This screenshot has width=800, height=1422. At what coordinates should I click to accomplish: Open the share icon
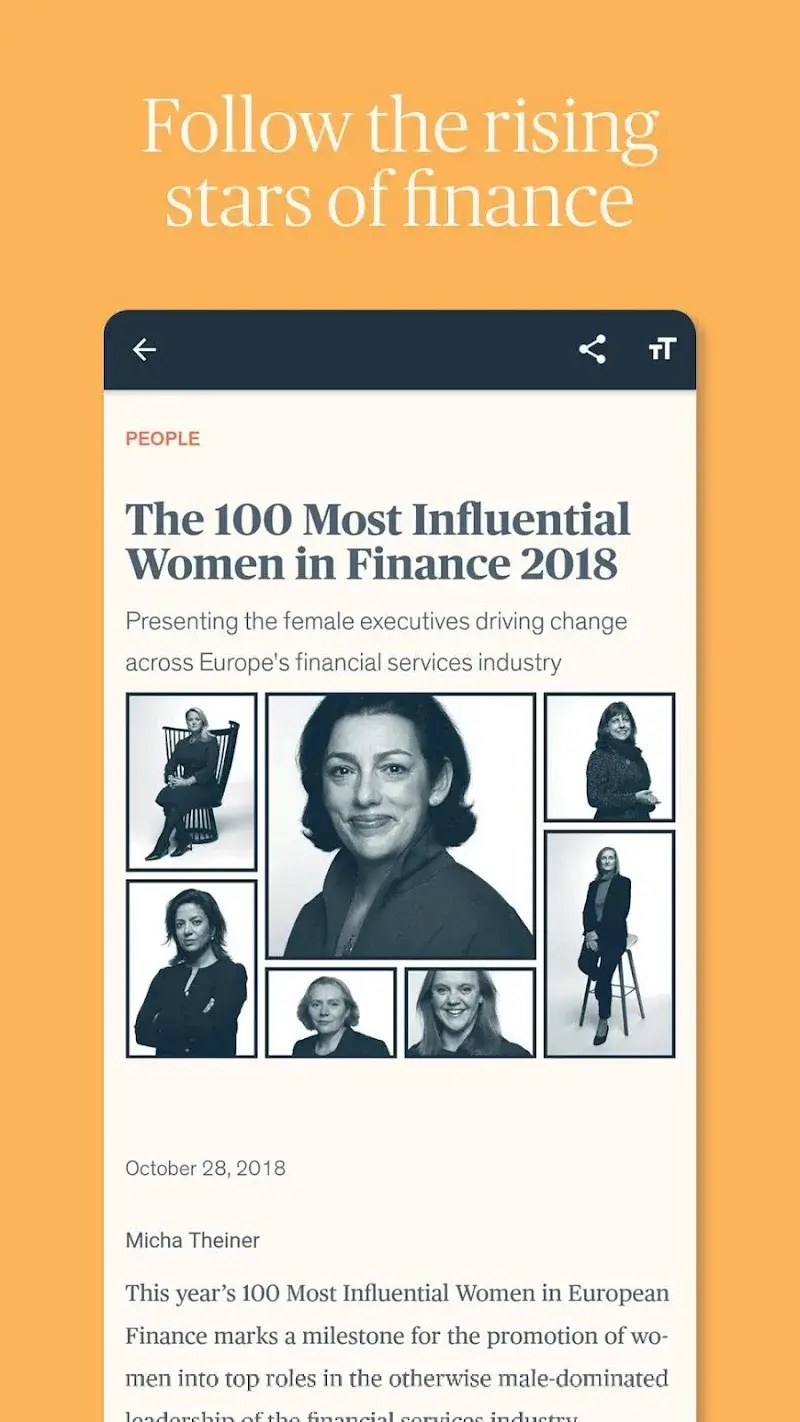[592, 349]
